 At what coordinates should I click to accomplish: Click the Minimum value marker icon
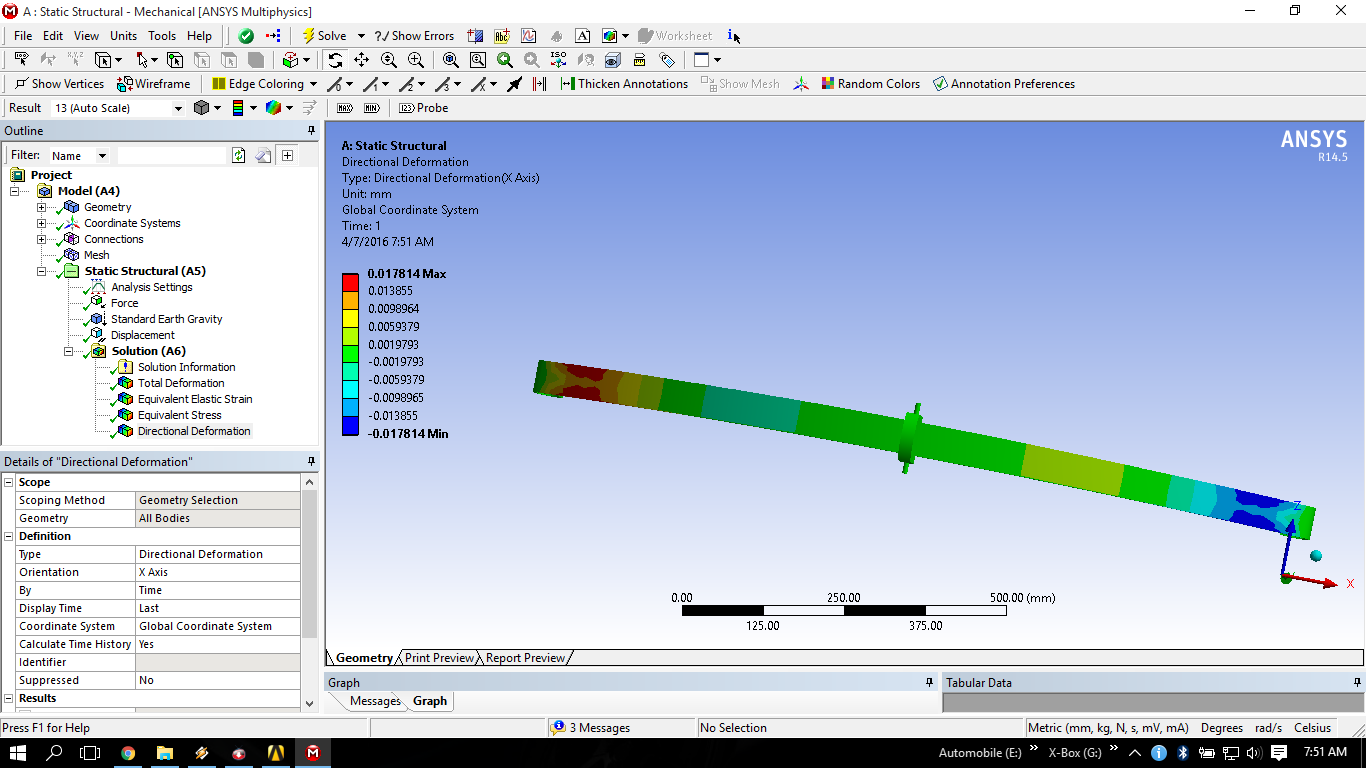371,108
